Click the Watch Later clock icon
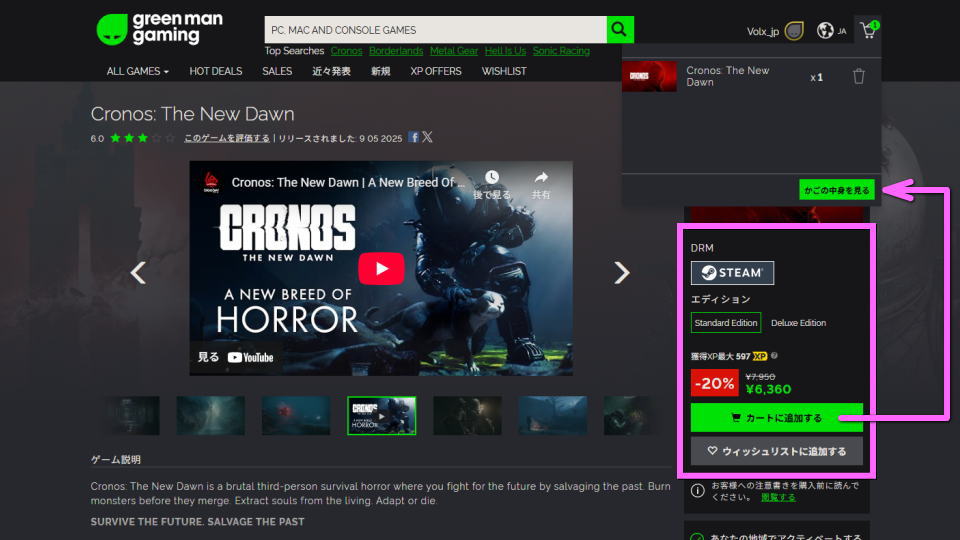960x540 pixels. pos(492,178)
